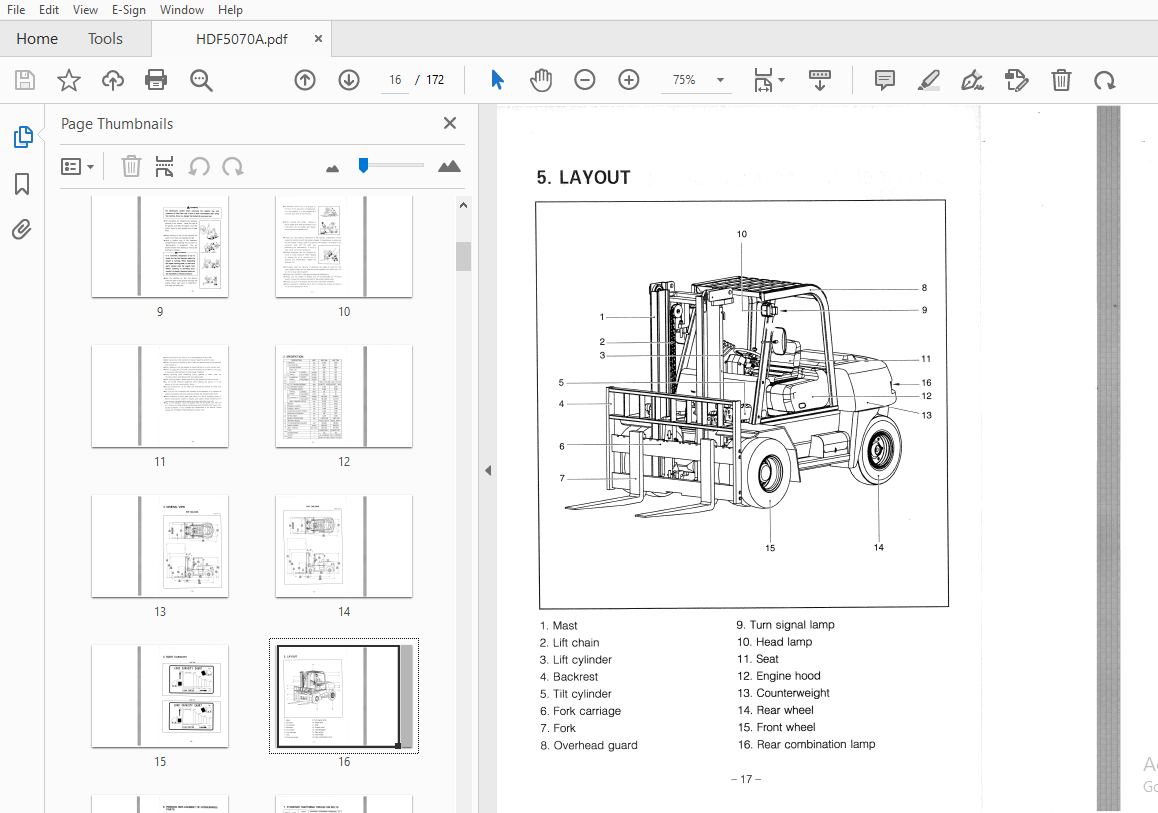Image resolution: width=1158 pixels, height=813 pixels.
Task: Collapse the navigation pane with arrow handle
Action: point(488,470)
